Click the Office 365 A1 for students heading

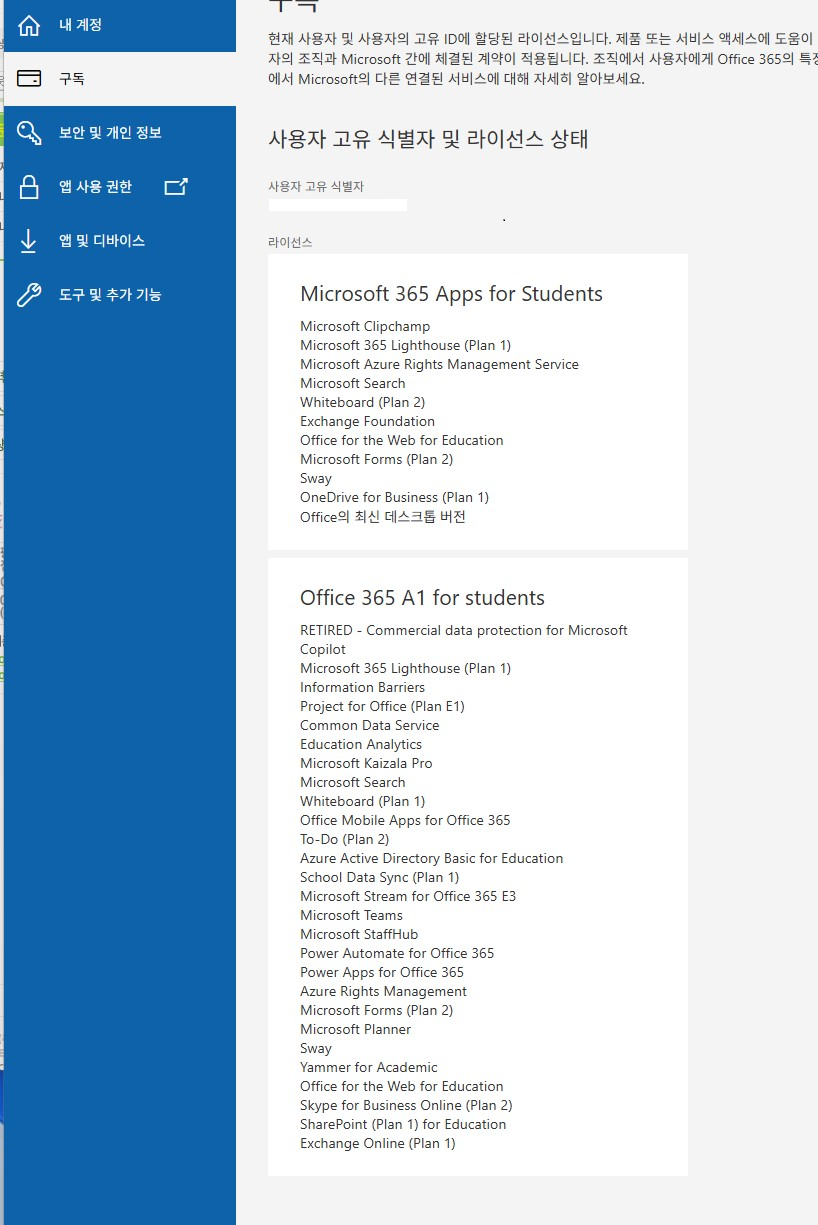tap(422, 598)
